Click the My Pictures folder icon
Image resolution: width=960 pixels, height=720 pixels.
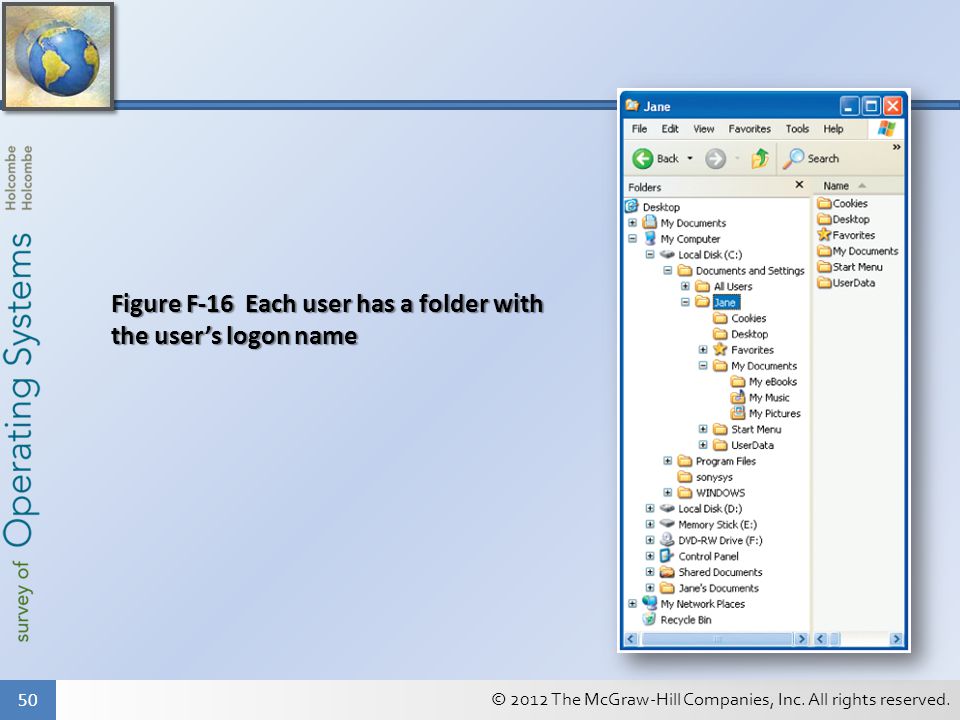point(738,413)
